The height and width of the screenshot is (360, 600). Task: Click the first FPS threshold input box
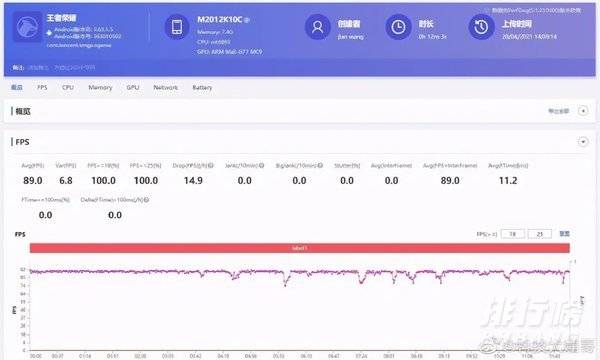[513, 234]
